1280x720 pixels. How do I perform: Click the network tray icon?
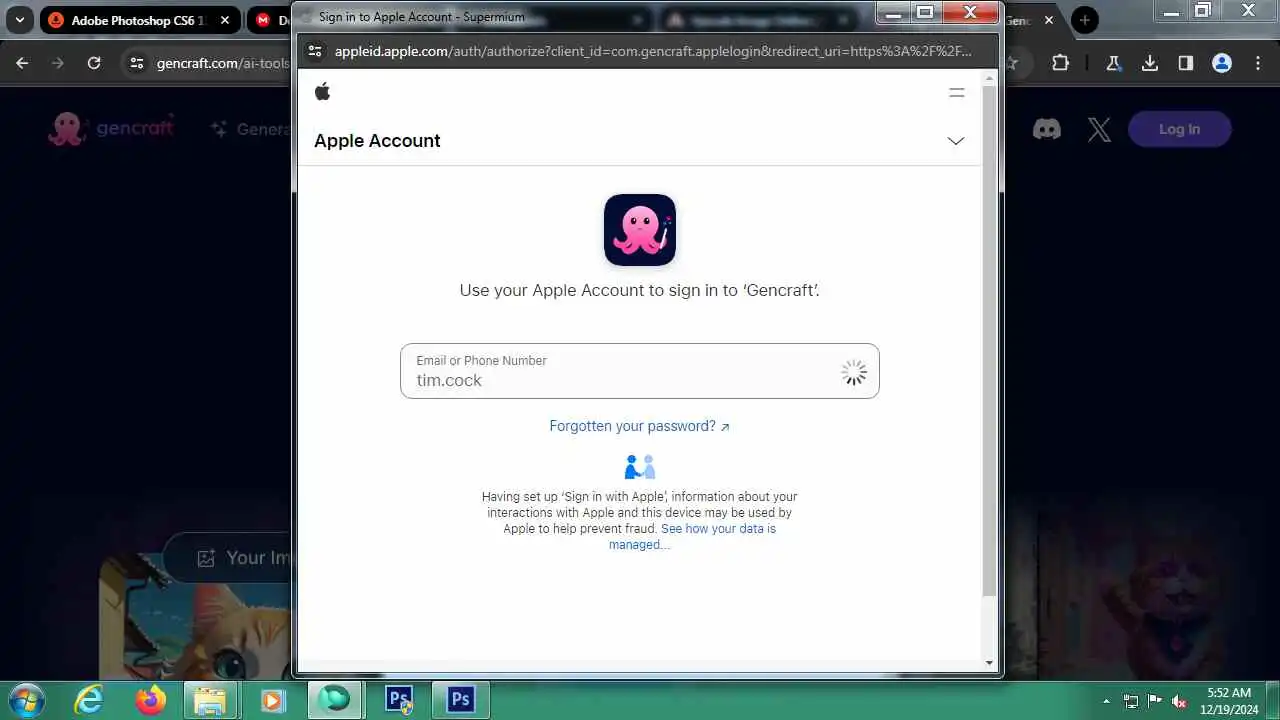click(x=1131, y=700)
